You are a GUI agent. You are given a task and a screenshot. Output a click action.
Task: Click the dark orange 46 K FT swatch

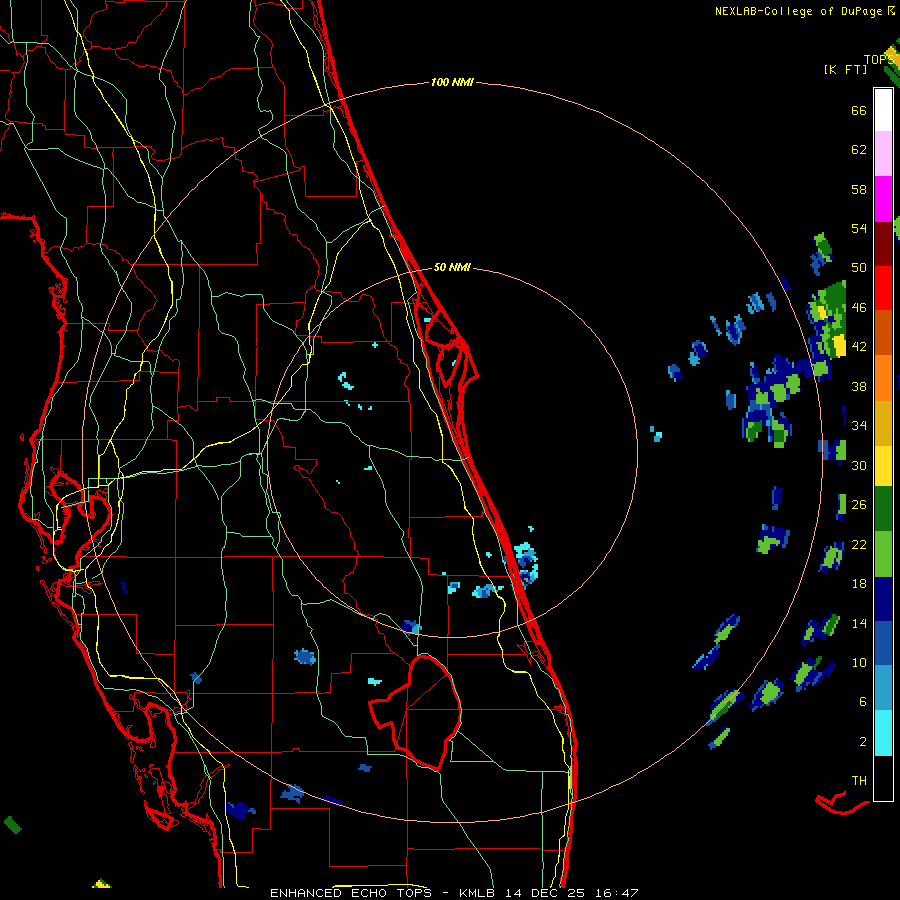point(883,332)
